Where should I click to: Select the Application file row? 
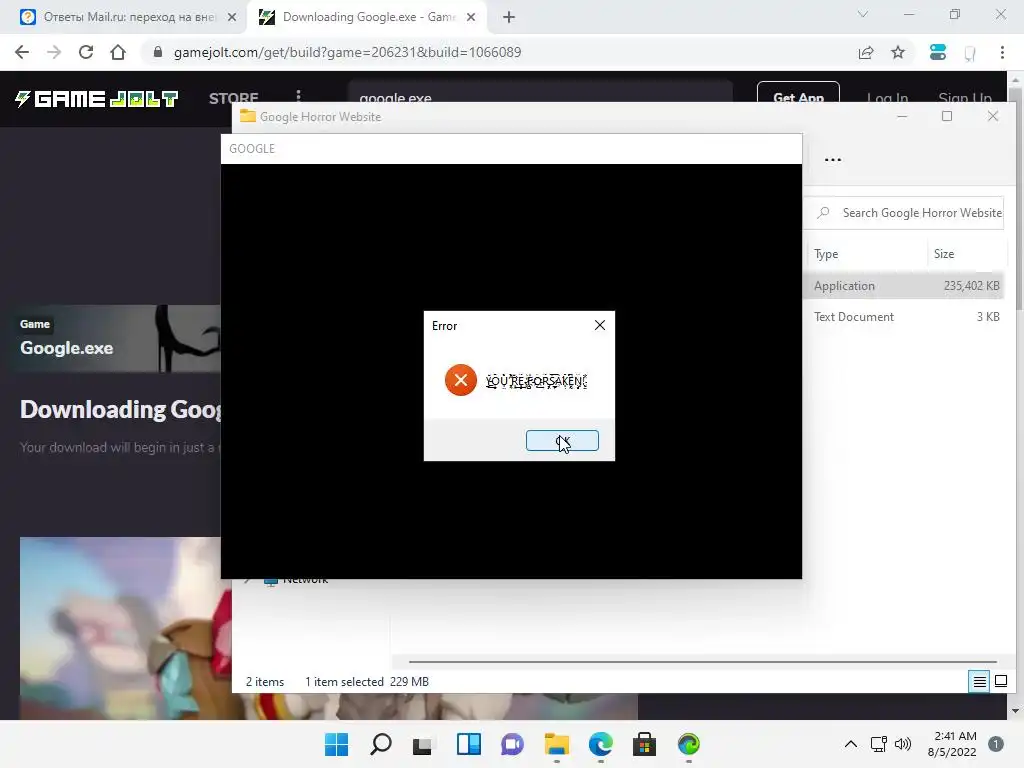[x=904, y=285]
